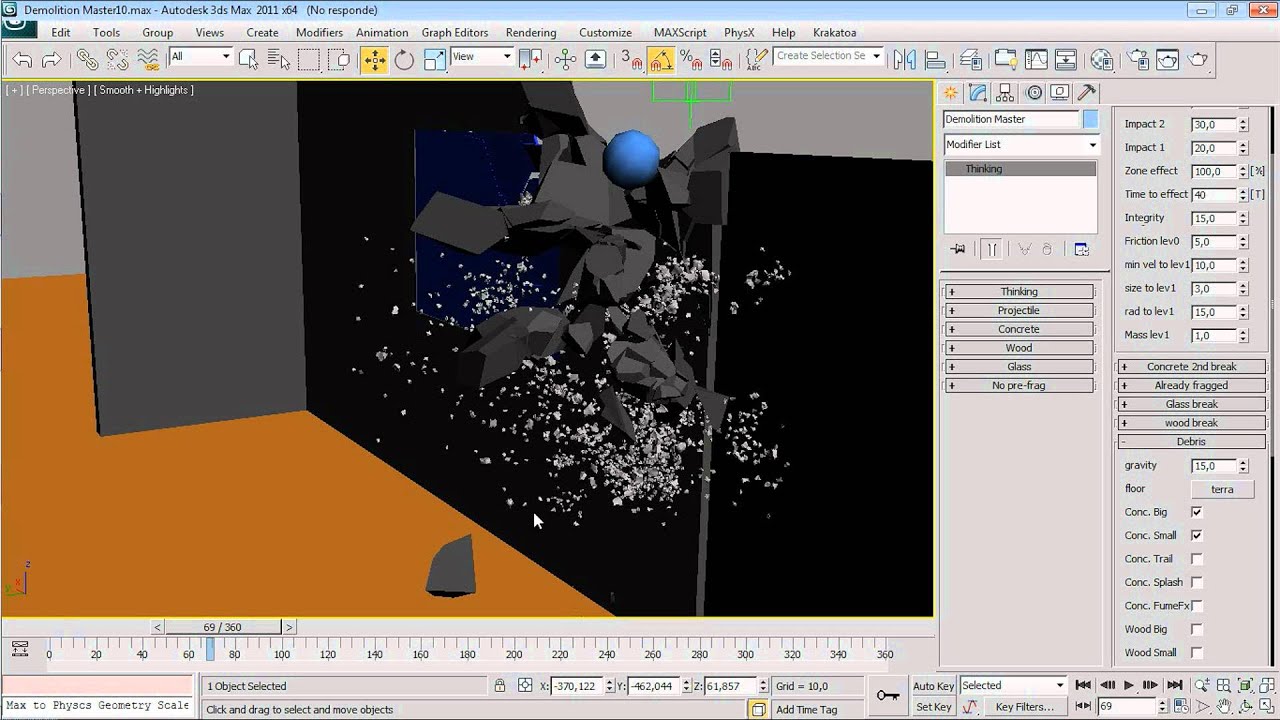The height and width of the screenshot is (720, 1280).
Task: Activate the Select and Rotate tool
Action: (x=404, y=60)
